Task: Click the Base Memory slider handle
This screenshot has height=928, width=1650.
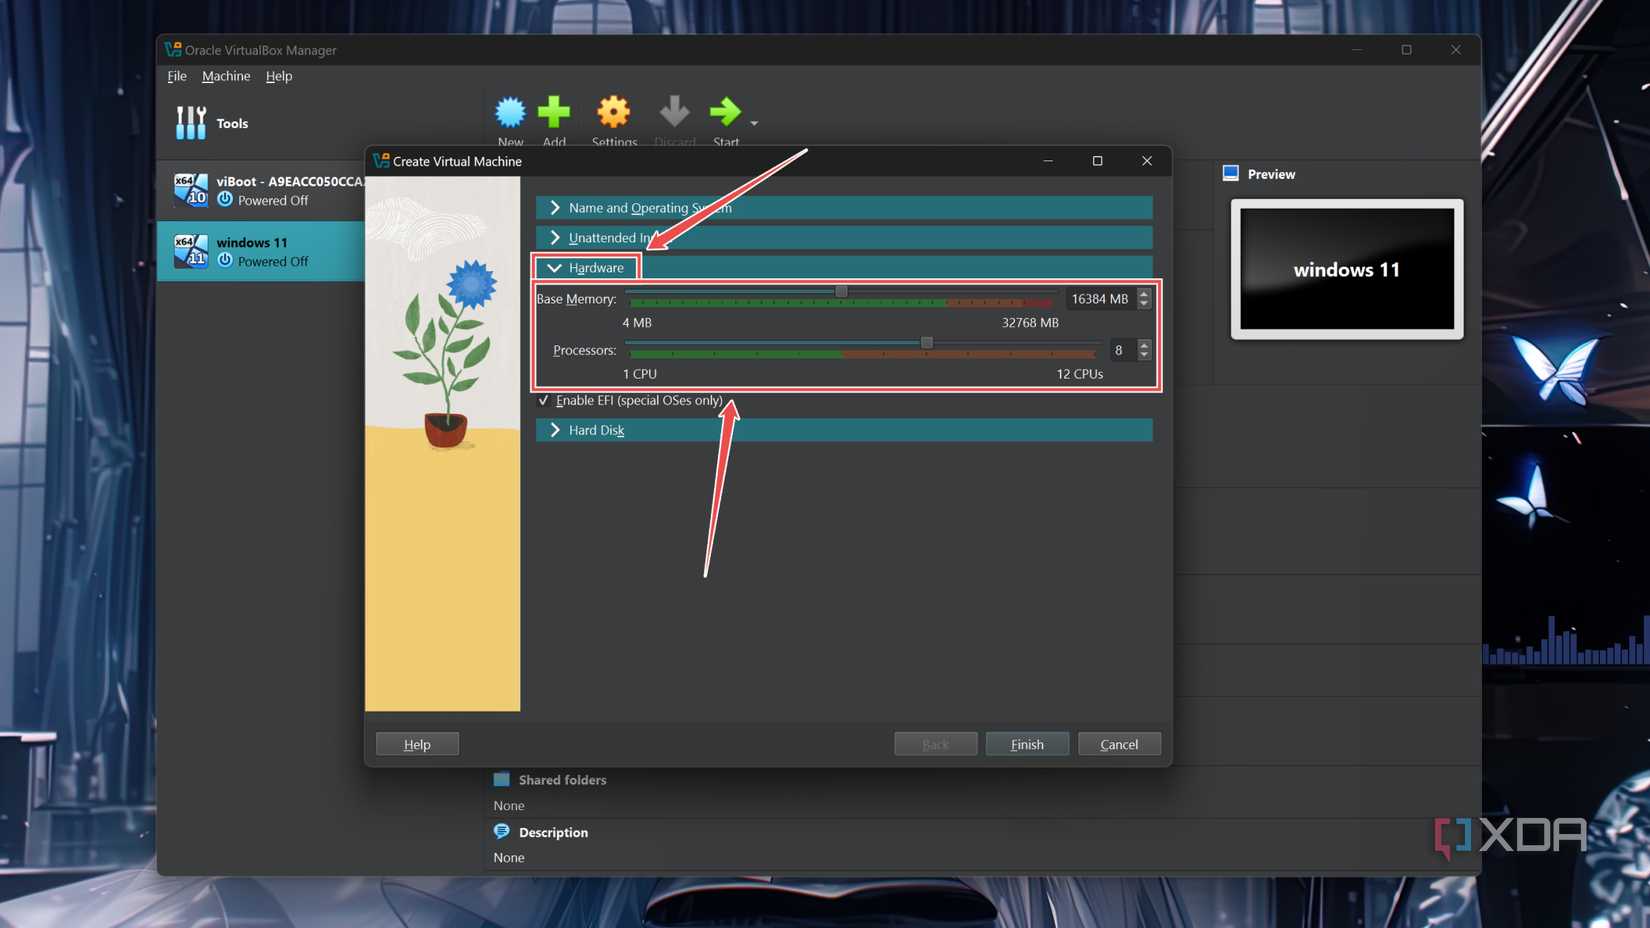Action: tap(841, 291)
